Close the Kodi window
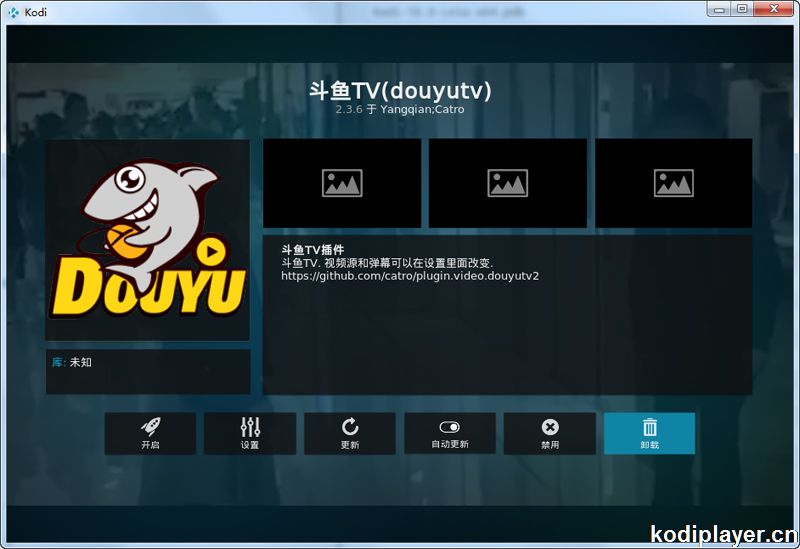Screen dimensions: 800x549 tap(774, 9)
